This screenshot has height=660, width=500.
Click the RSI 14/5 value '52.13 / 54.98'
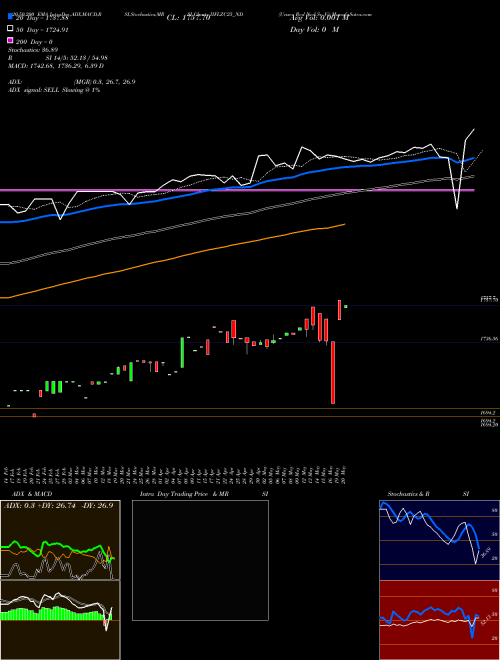tap(88, 58)
